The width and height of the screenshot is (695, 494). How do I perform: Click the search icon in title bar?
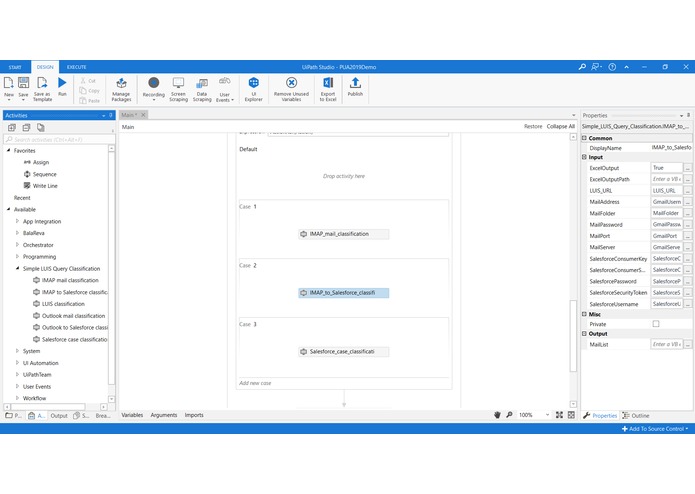pyautogui.click(x=582, y=67)
